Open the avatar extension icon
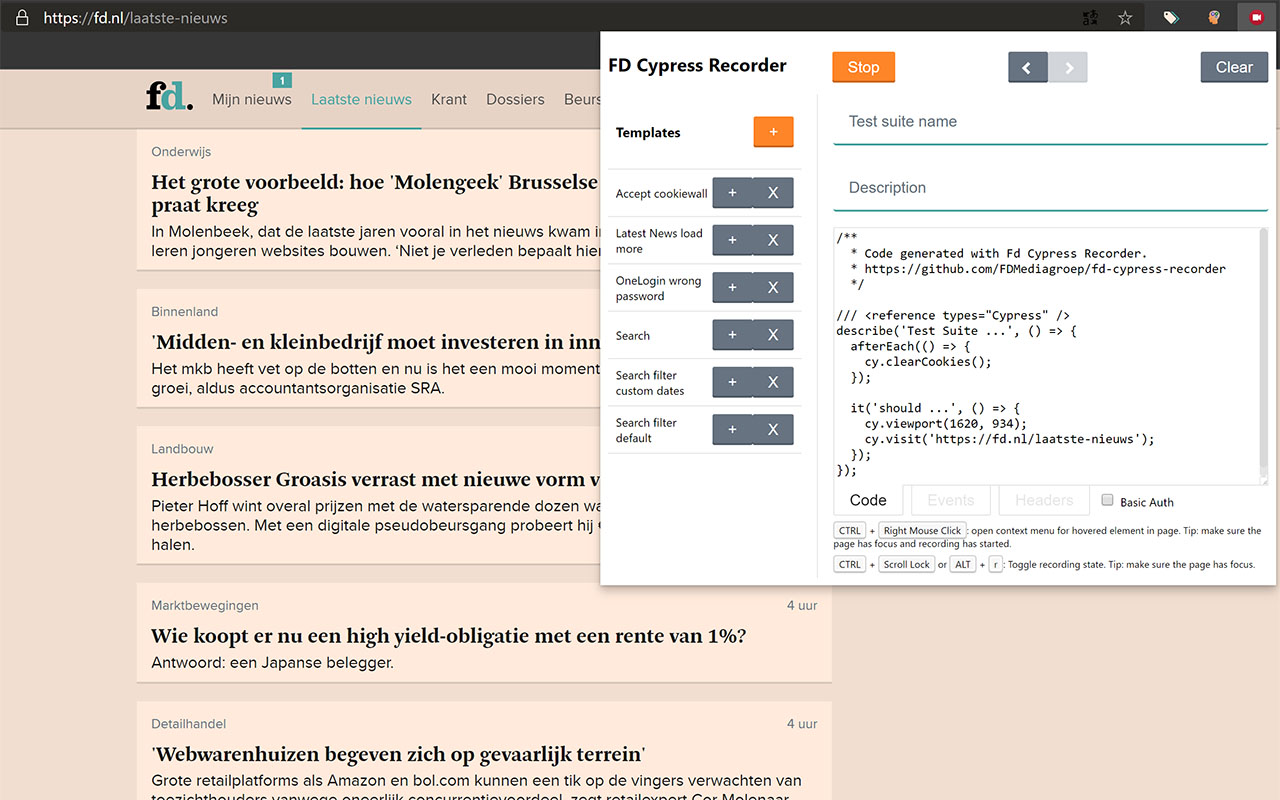The height and width of the screenshot is (800, 1280). (1214, 17)
